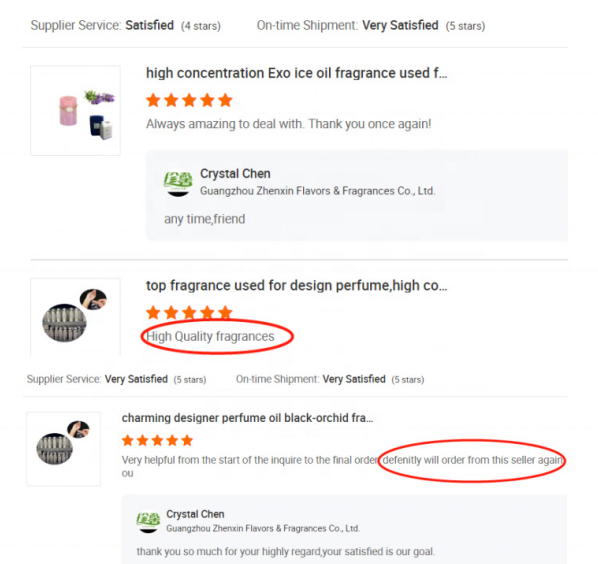
Task: Open Guangzhou Zhenxin Flavors company link in first reply
Action: (x=317, y=191)
